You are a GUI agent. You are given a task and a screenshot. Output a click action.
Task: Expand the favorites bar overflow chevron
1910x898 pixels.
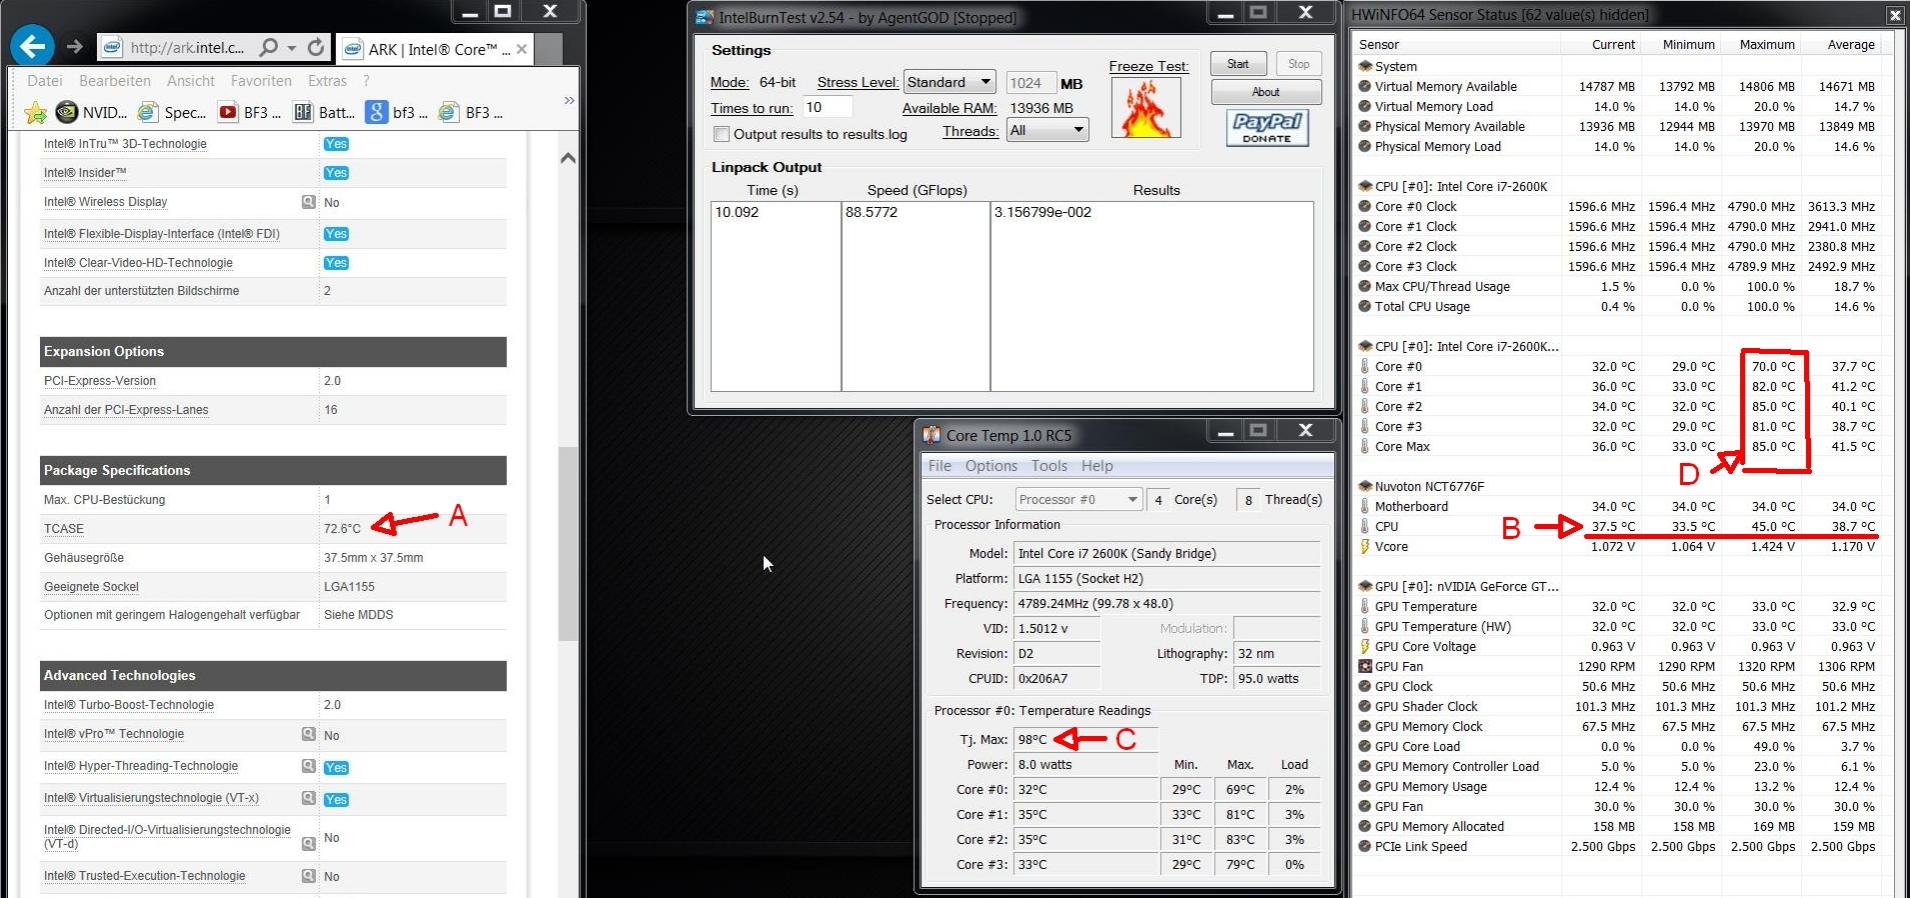click(569, 100)
